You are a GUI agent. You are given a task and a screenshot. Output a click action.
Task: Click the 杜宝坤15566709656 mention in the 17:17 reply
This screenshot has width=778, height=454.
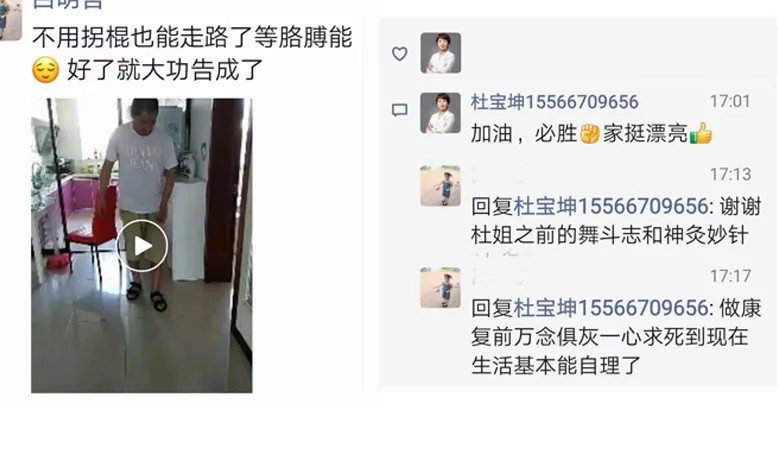coord(610,308)
